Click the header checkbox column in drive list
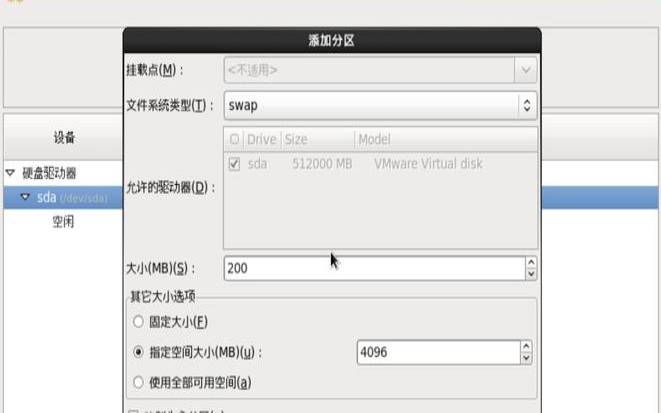Viewport: 661px width, 413px height. tap(234, 139)
